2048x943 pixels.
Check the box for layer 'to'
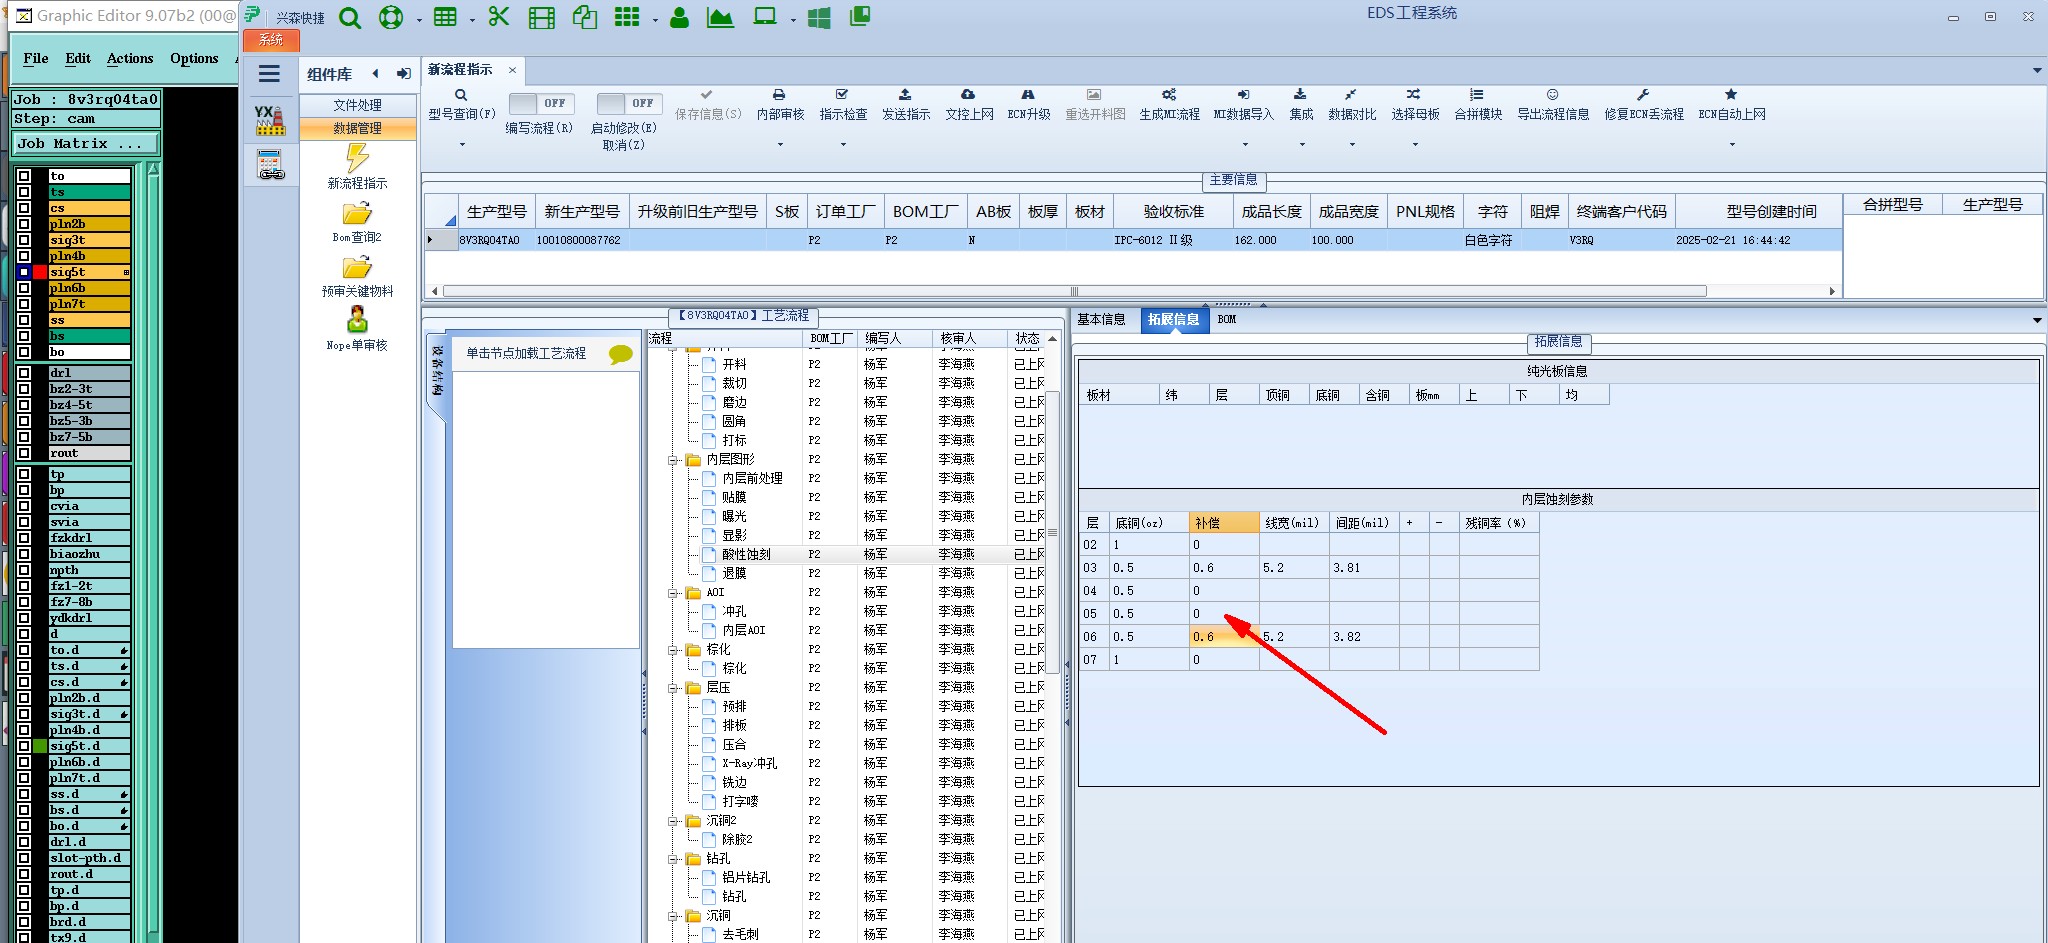pos(25,176)
